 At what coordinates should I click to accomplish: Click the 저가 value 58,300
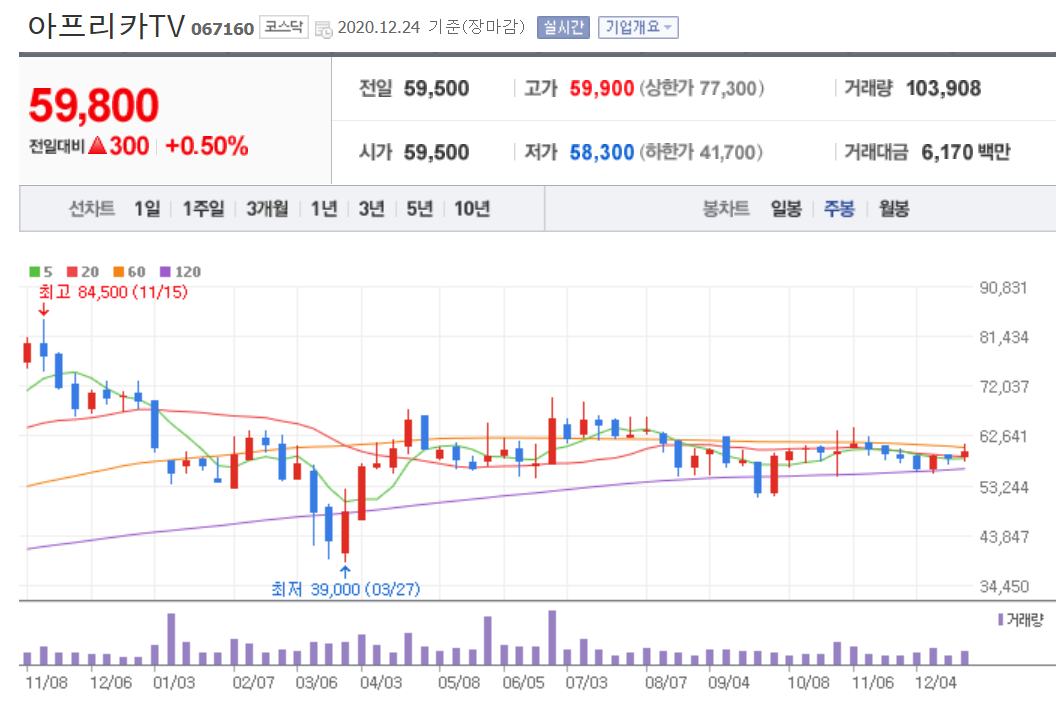tap(601, 152)
